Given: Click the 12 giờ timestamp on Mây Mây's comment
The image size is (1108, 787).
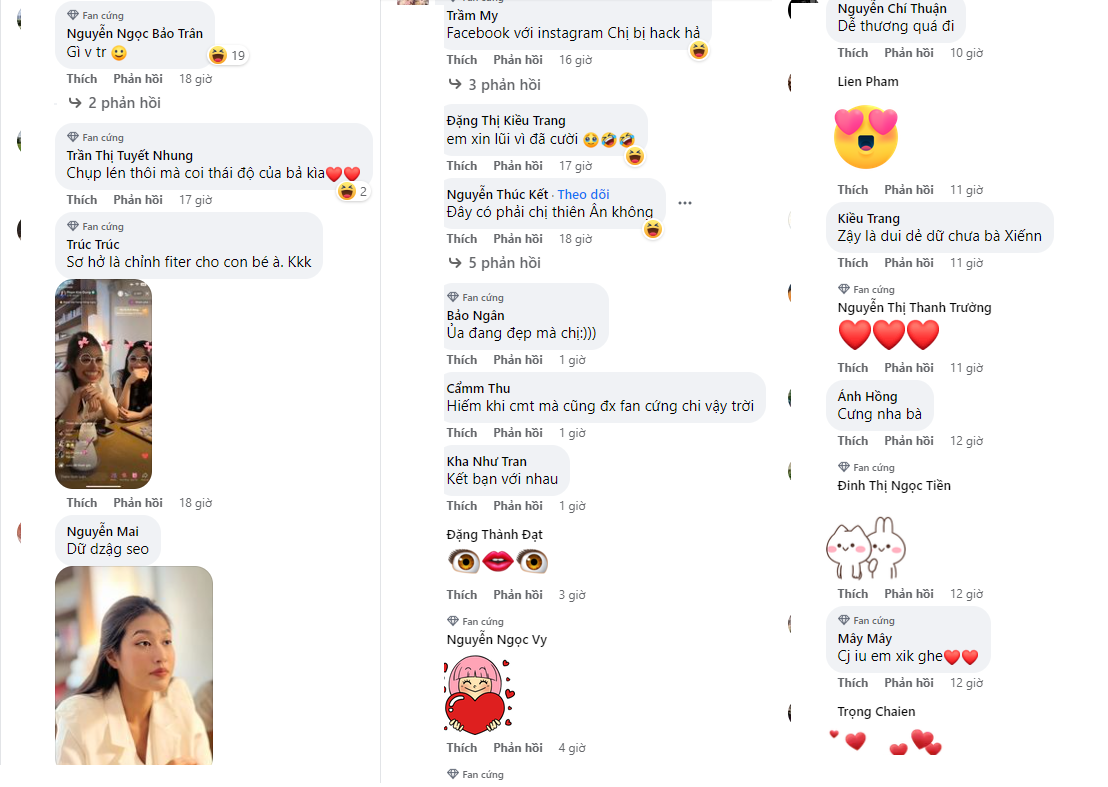Looking at the screenshot, I should point(966,683).
